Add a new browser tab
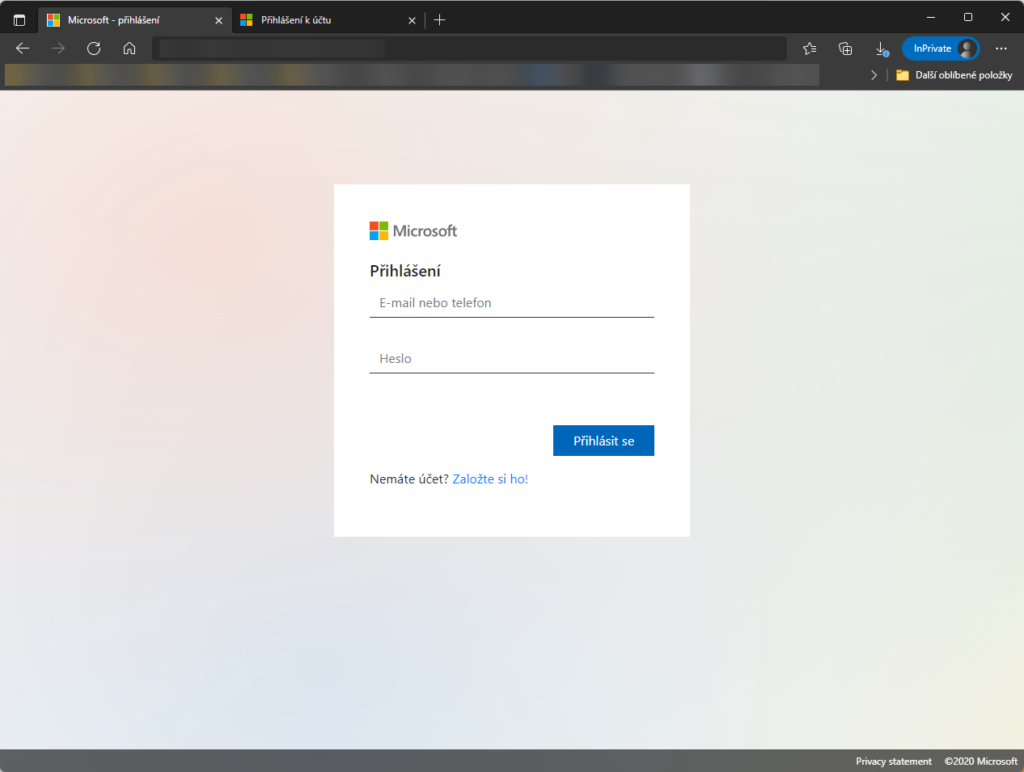 (x=440, y=20)
